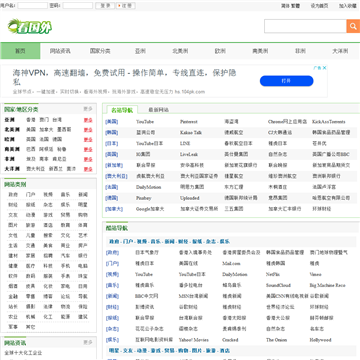The height and width of the screenshot is (360, 360).
Task: Open the Cracked link
Action: pyautogui.click(x=230, y=340)
